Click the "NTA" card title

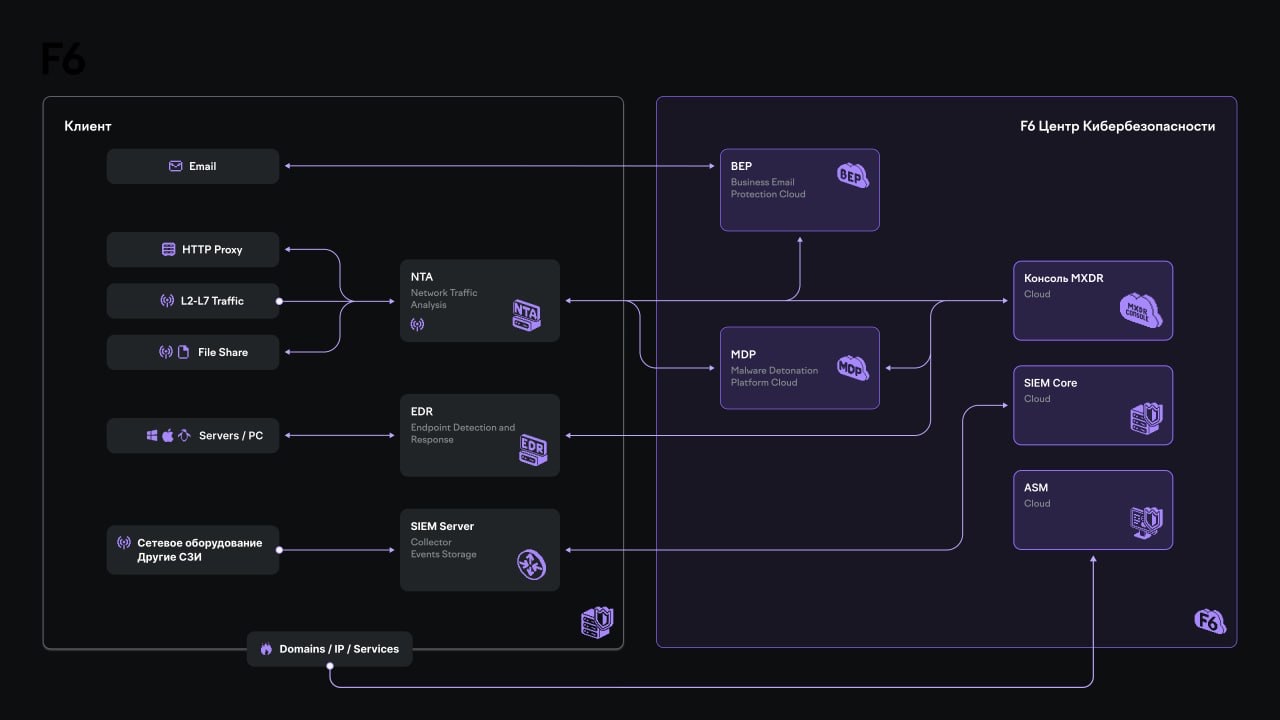coord(422,276)
